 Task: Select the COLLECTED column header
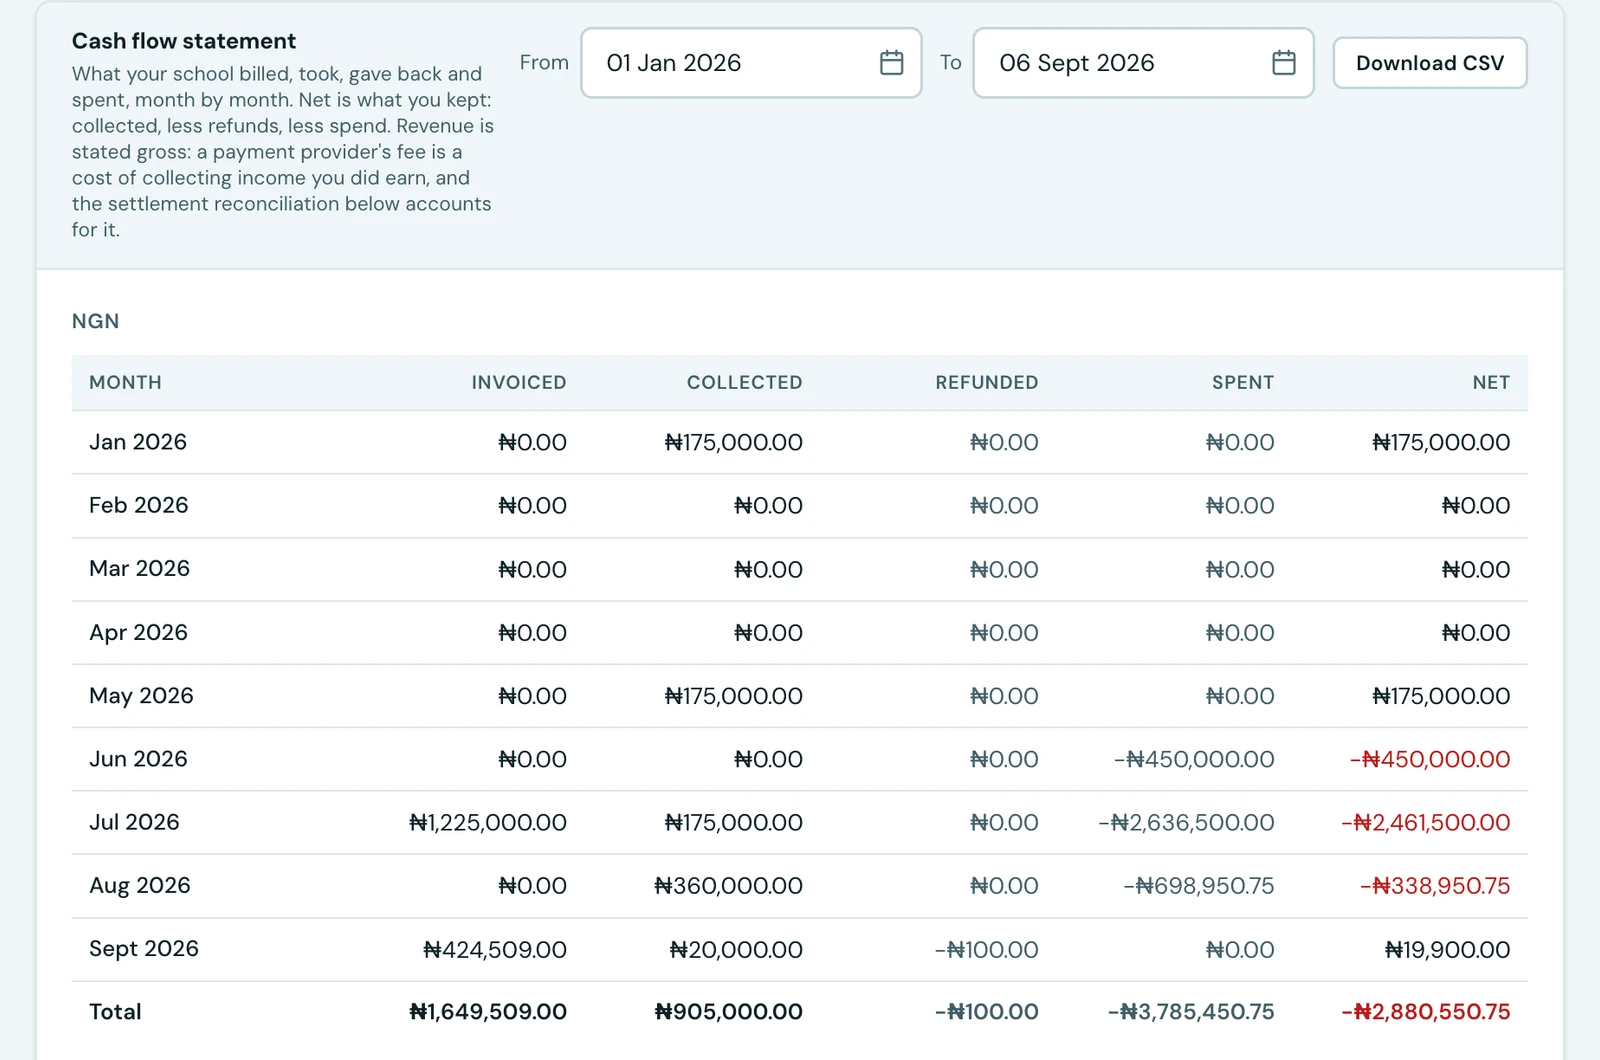(744, 382)
